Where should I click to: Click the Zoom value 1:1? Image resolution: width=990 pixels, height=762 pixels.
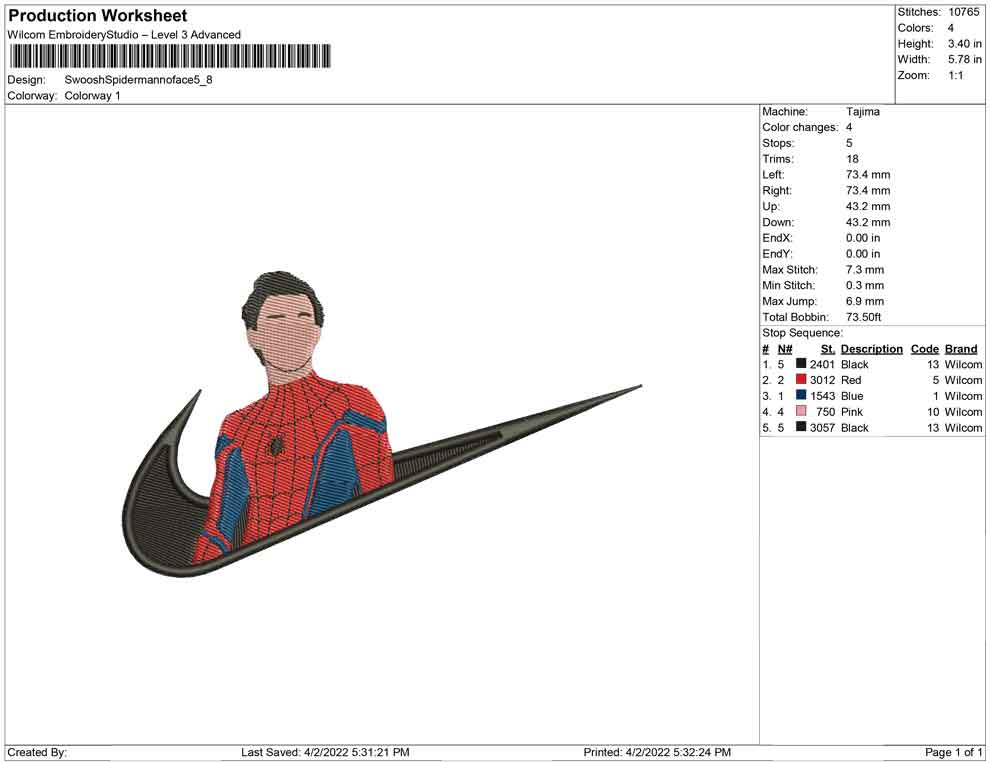pyautogui.click(x=955, y=75)
